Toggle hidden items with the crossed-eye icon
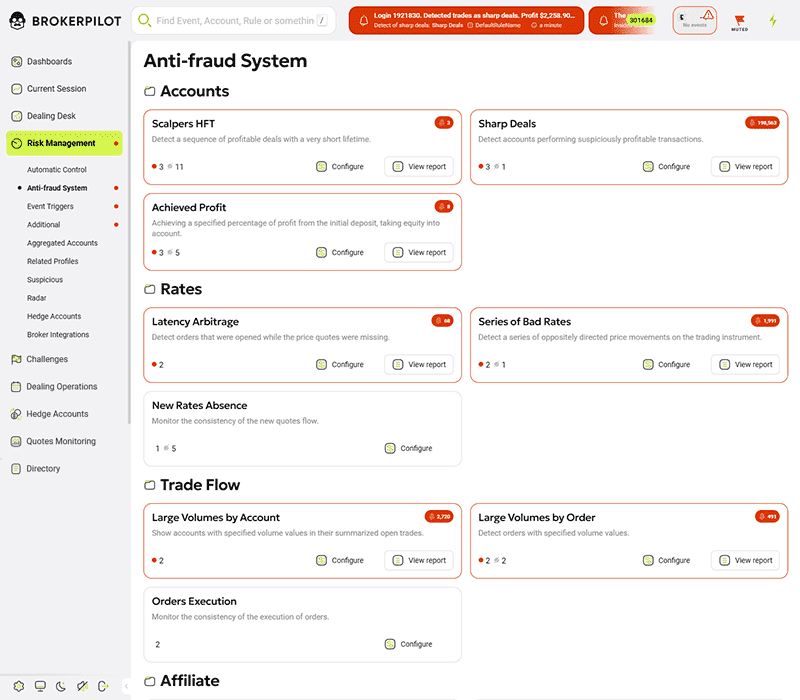The height and width of the screenshot is (700, 800). [83, 687]
